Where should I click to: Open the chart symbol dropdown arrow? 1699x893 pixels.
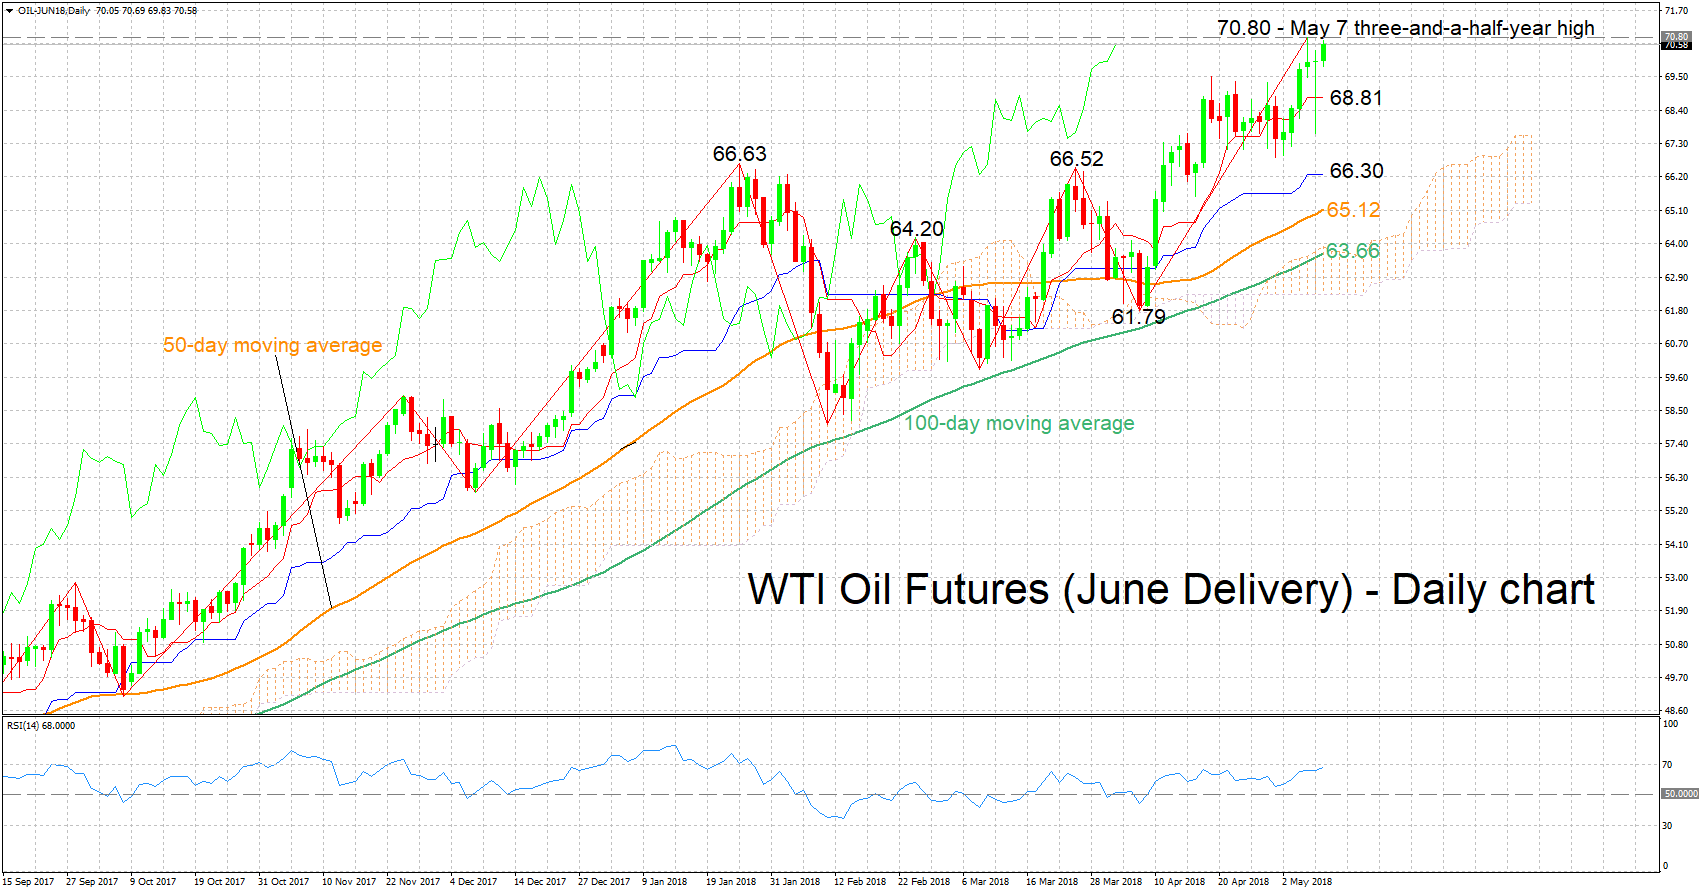click(9, 11)
